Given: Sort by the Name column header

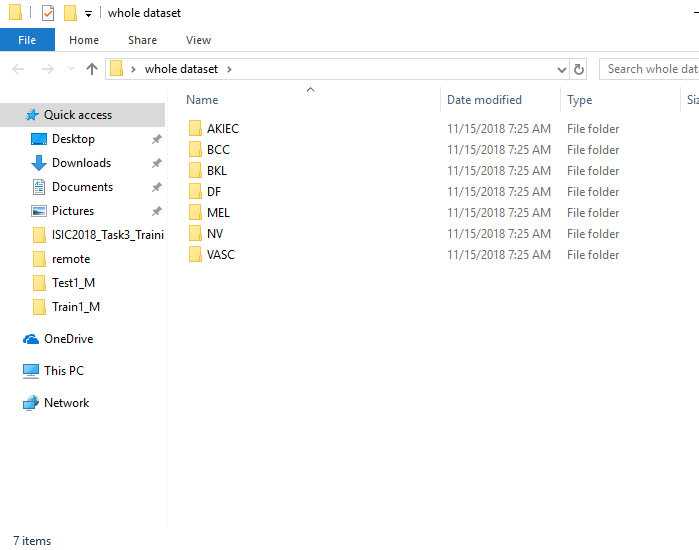Looking at the screenshot, I should coord(202,100).
